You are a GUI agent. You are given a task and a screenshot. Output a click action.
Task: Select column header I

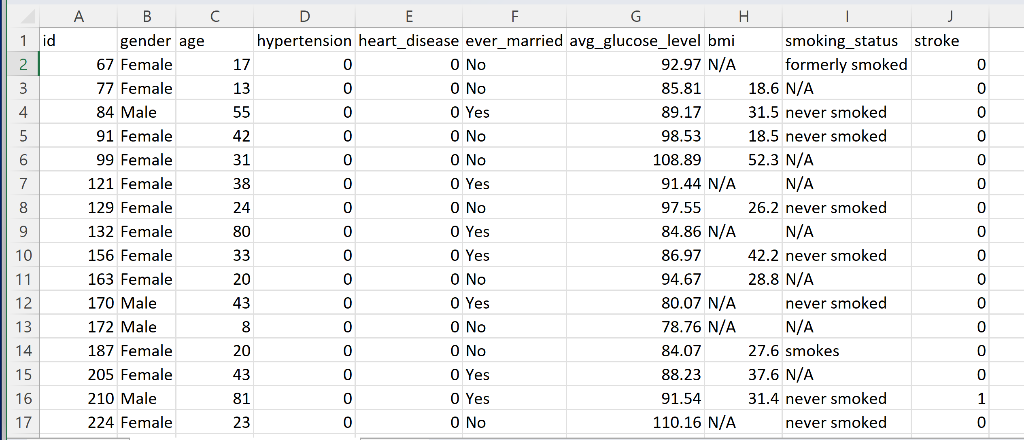(847, 18)
